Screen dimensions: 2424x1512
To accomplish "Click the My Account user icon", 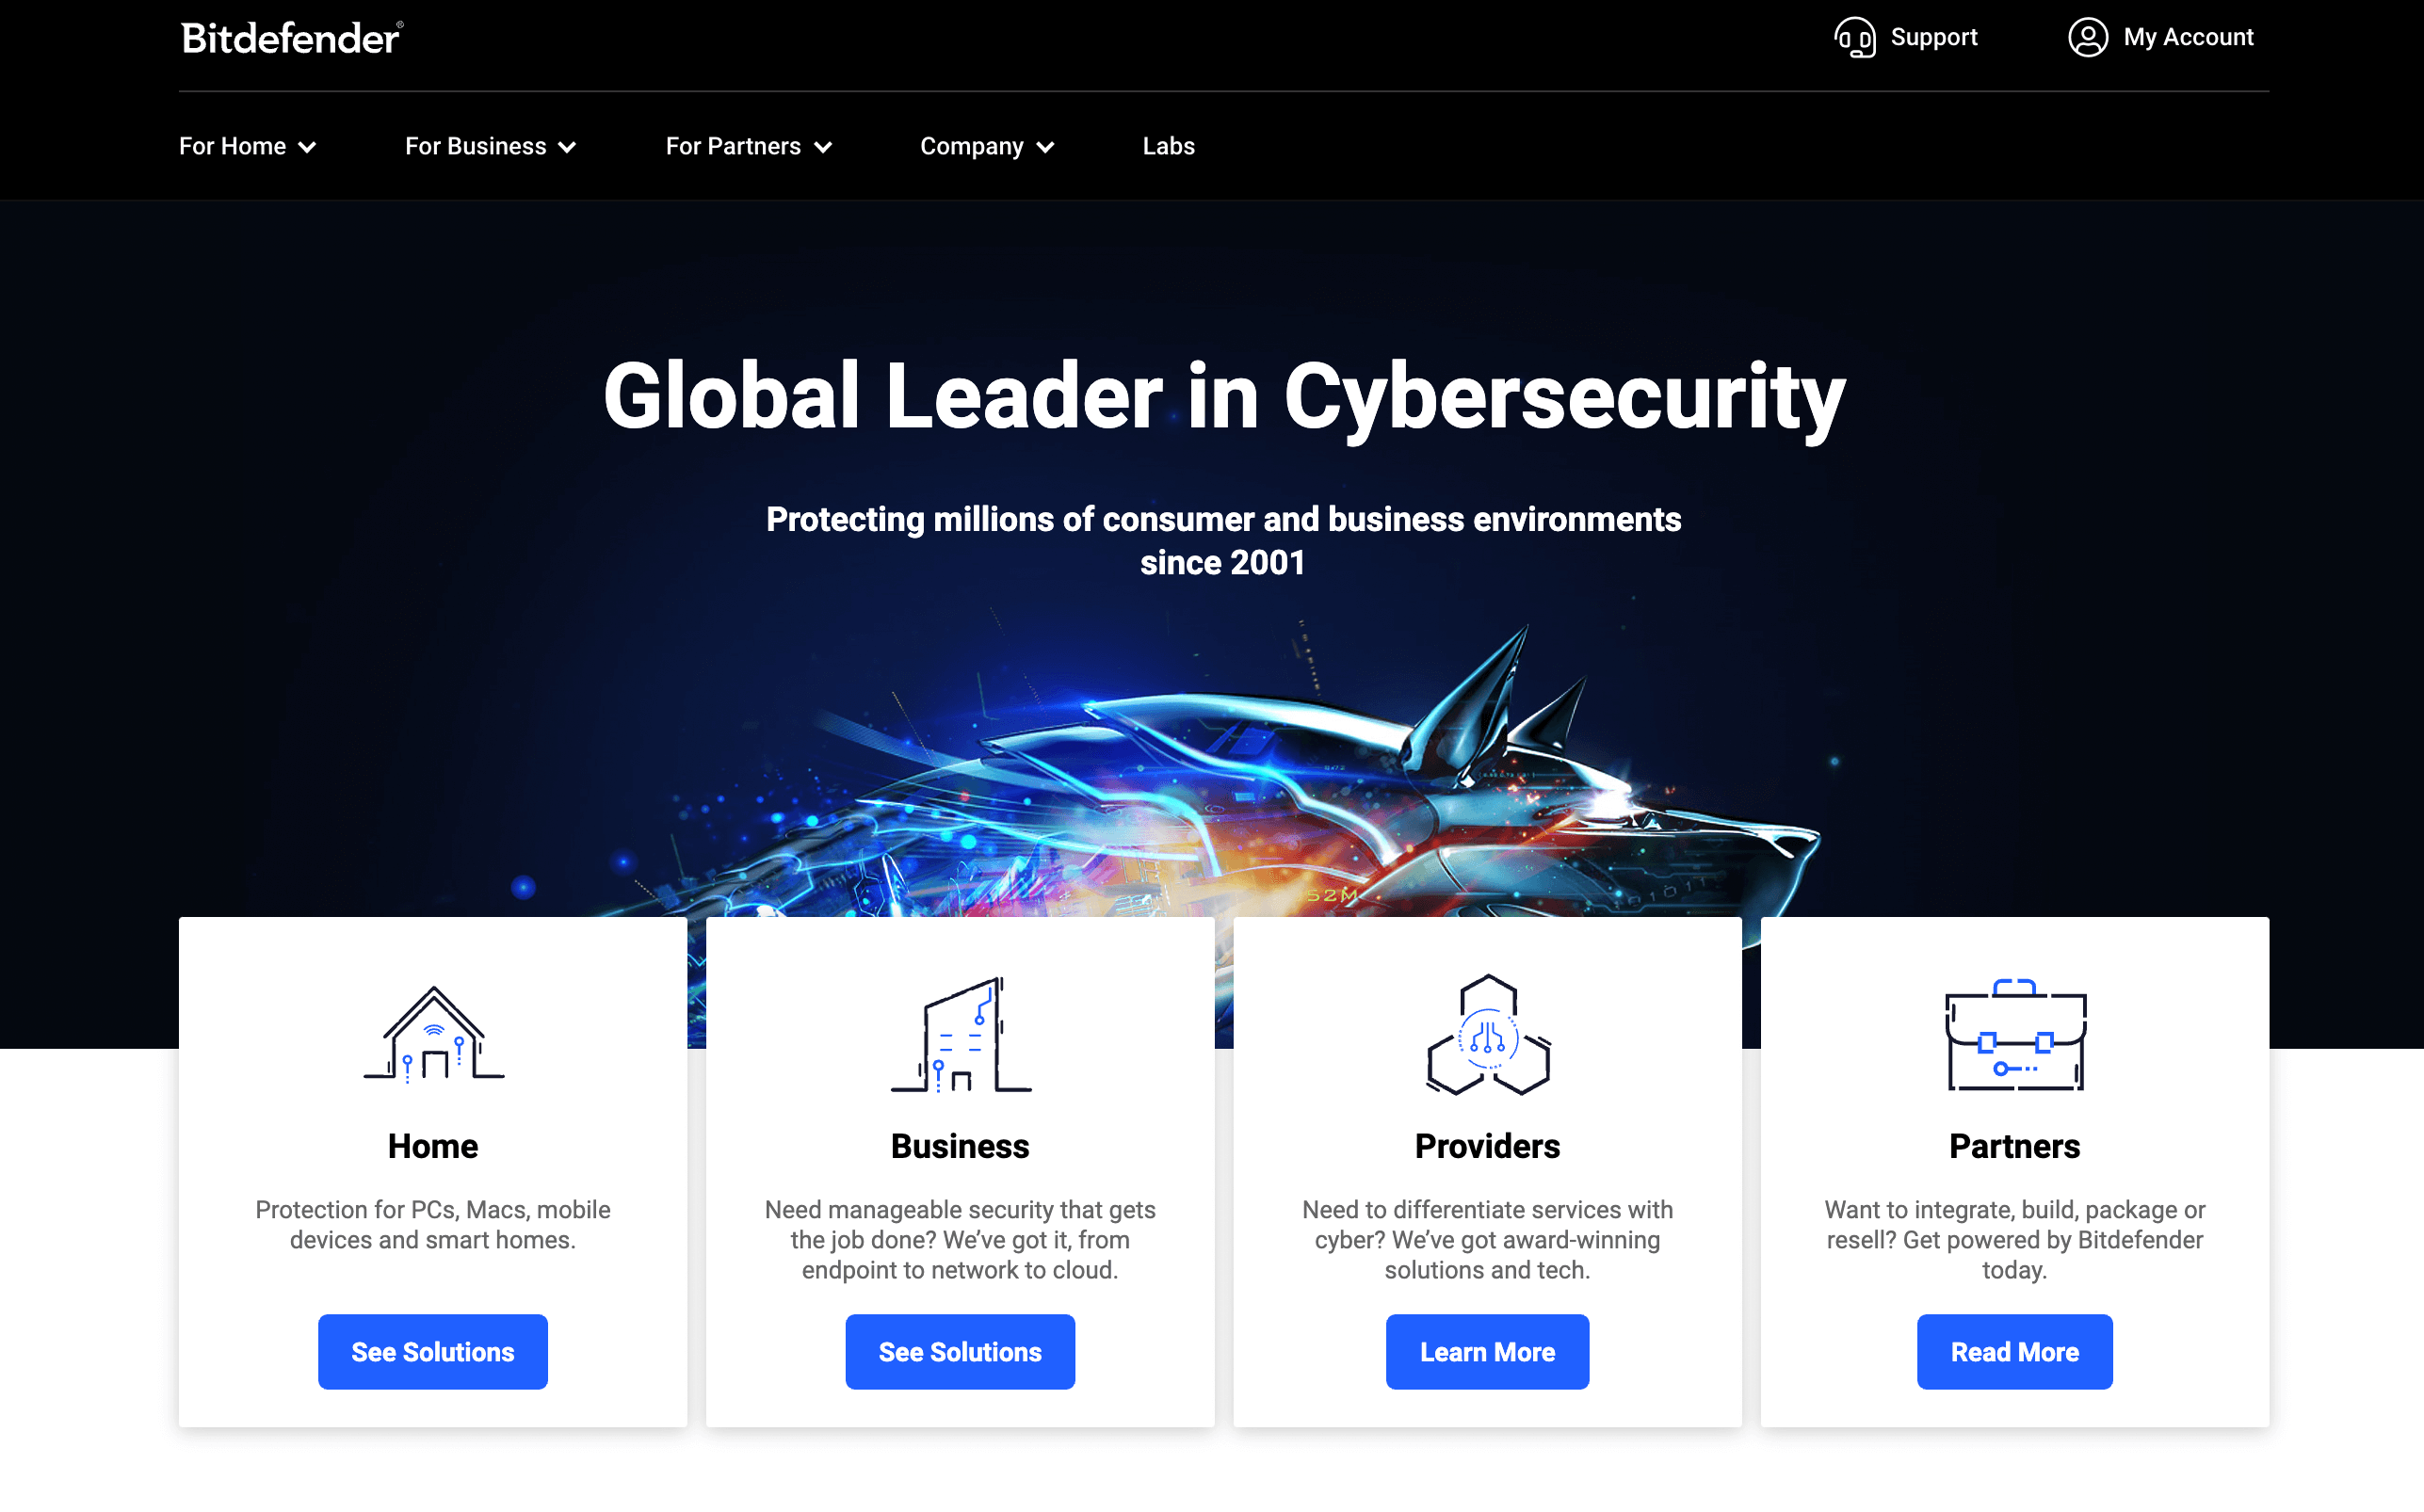I will 2088,38.
